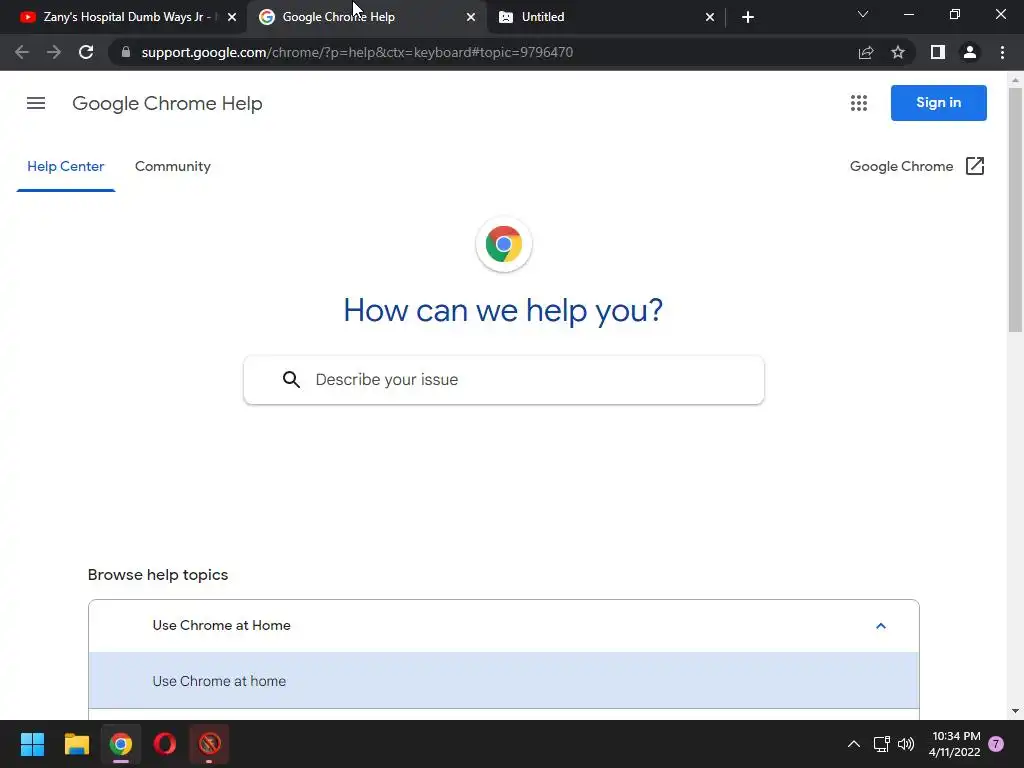The width and height of the screenshot is (1024, 768).
Task: Click the scrollbar down arrow
Action: [x=1015, y=711]
